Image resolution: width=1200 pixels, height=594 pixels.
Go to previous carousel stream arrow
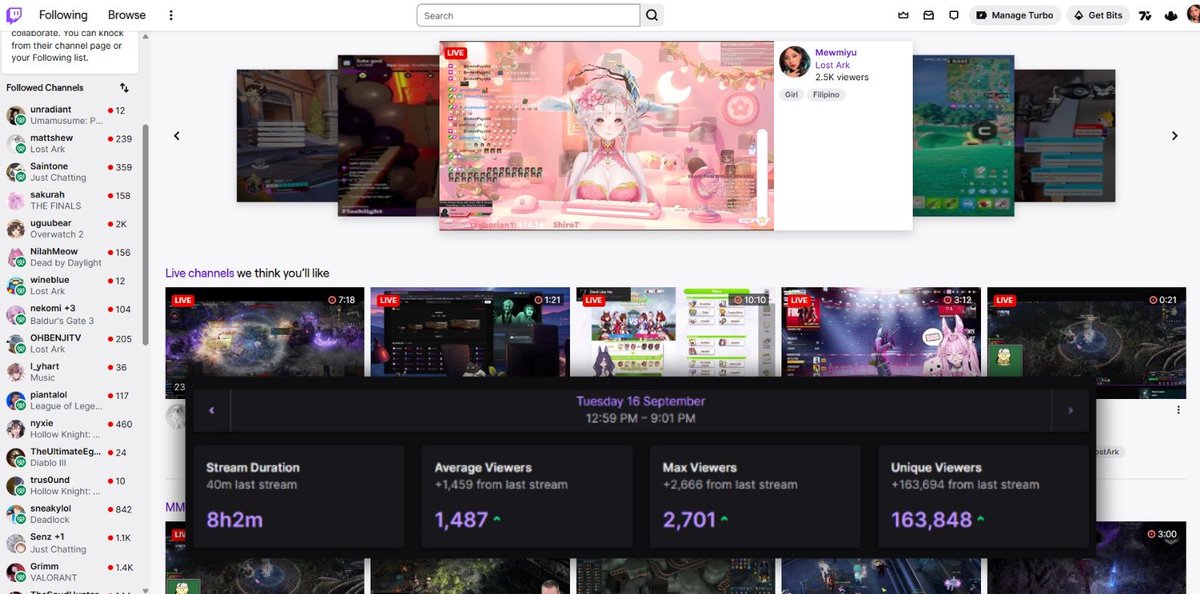point(177,136)
